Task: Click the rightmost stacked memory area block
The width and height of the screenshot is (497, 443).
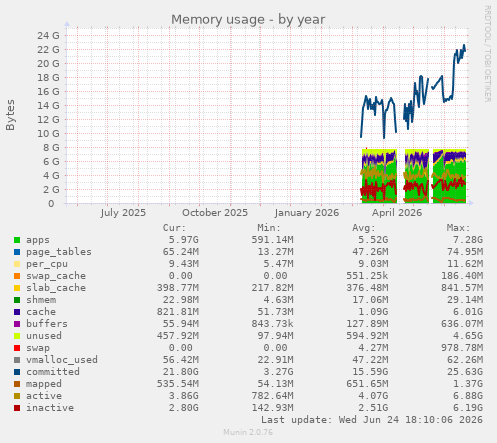Action: point(449,176)
